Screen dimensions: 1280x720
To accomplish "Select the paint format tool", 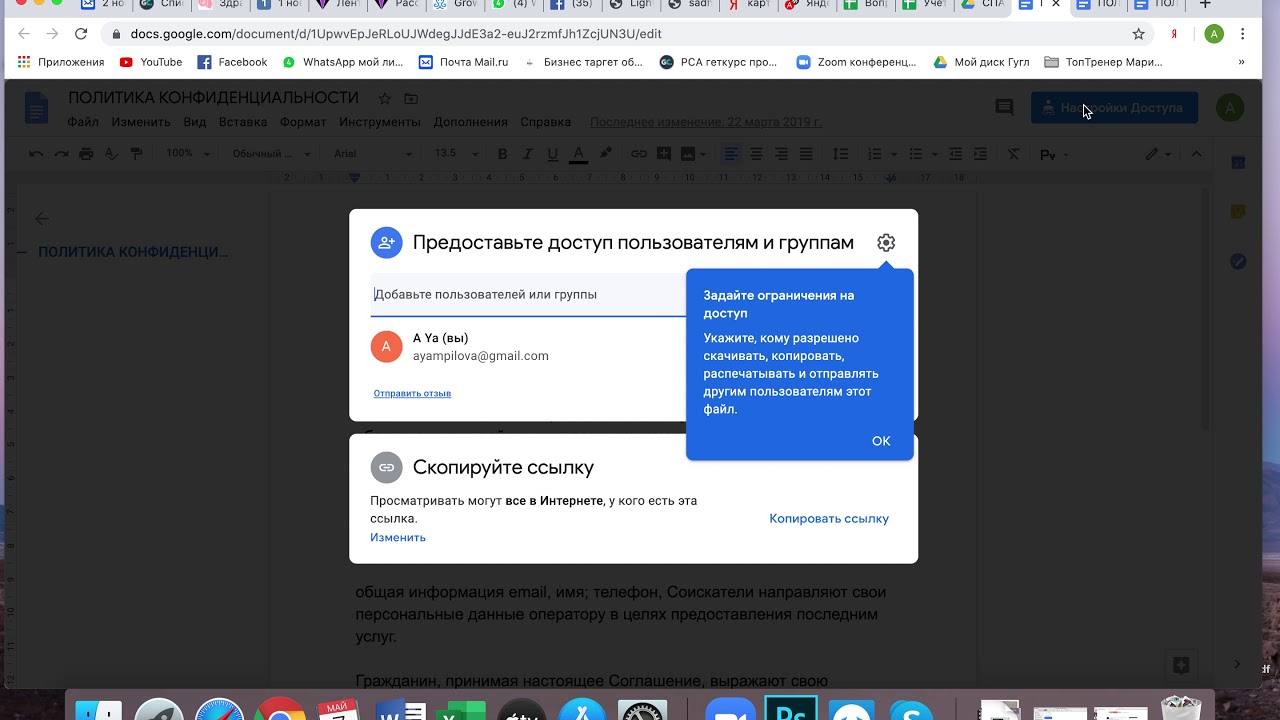I will pos(137,154).
